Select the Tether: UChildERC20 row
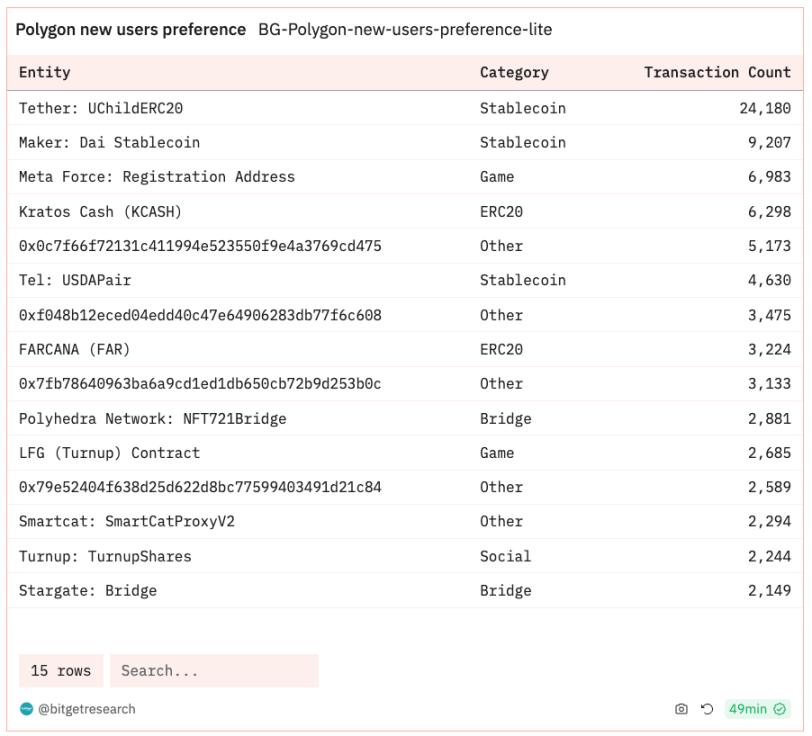 pos(405,108)
